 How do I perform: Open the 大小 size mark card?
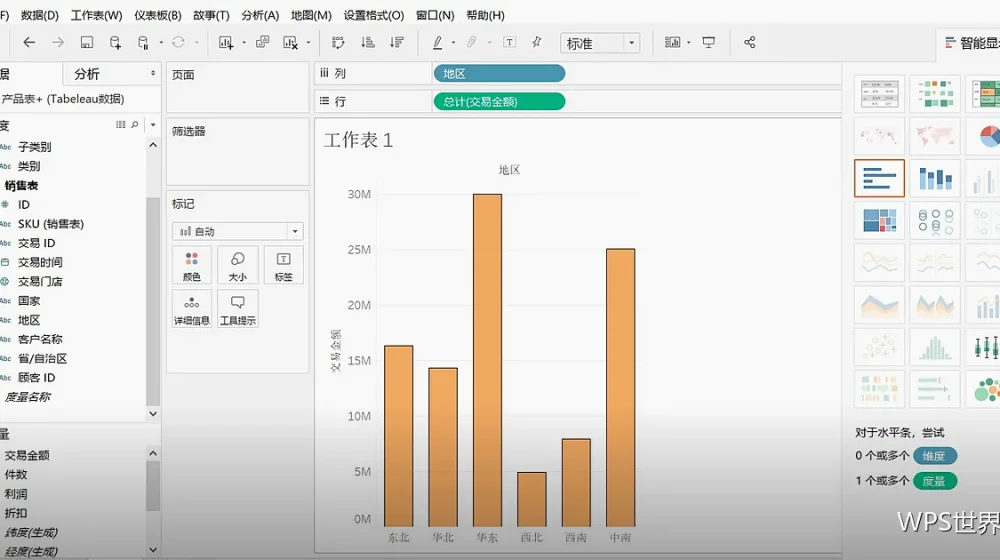(x=237, y=266)
